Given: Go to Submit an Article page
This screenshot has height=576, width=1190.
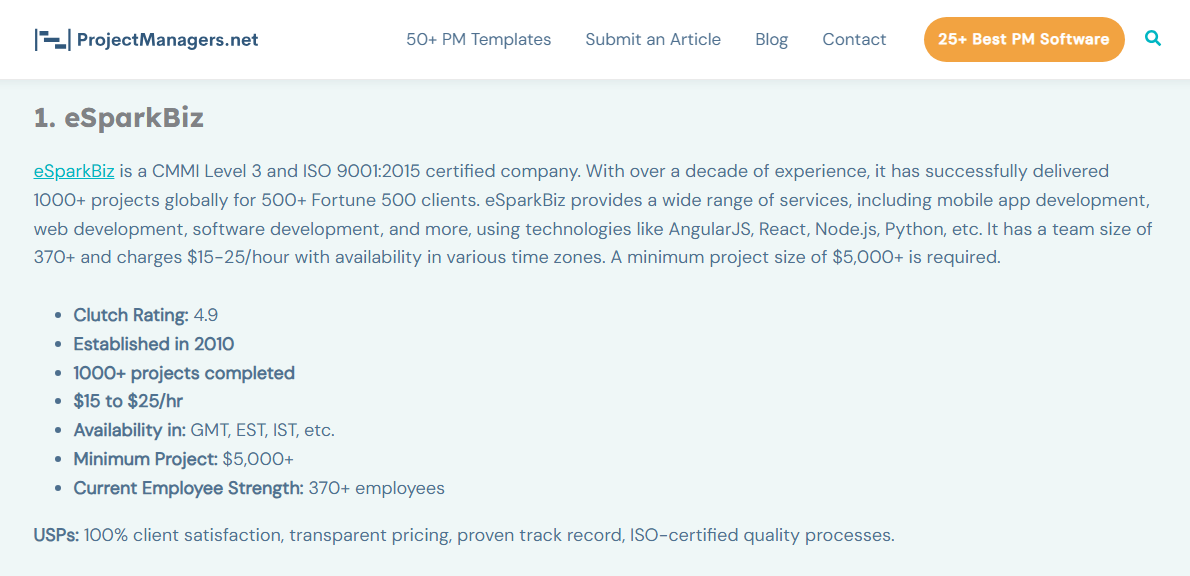Looking at the screenshot, I should click(x=653, y=39).
